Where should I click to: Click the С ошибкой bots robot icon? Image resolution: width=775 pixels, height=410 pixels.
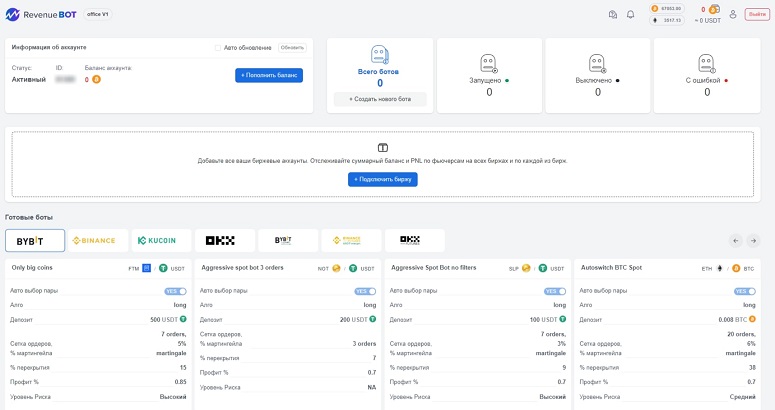[706, 63]
